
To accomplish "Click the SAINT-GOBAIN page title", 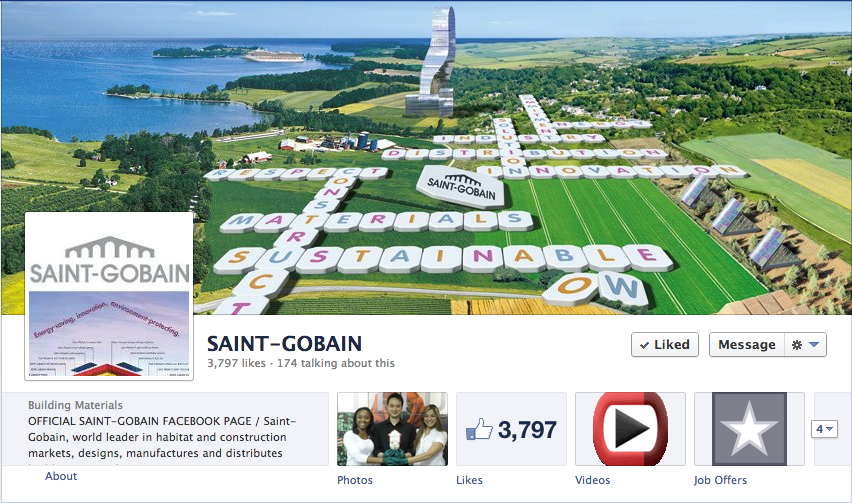I will [284, 343].
